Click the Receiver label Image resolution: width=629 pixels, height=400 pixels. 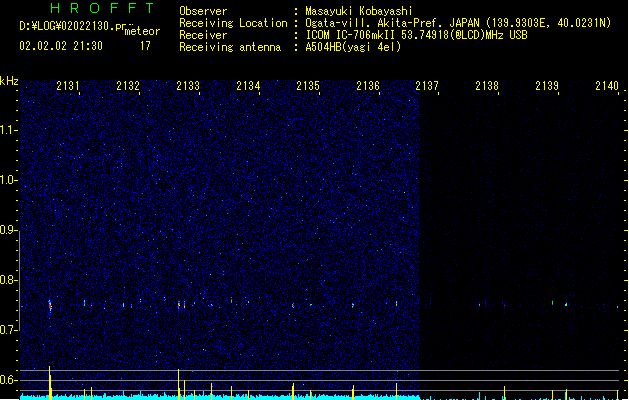pos(203,35)
